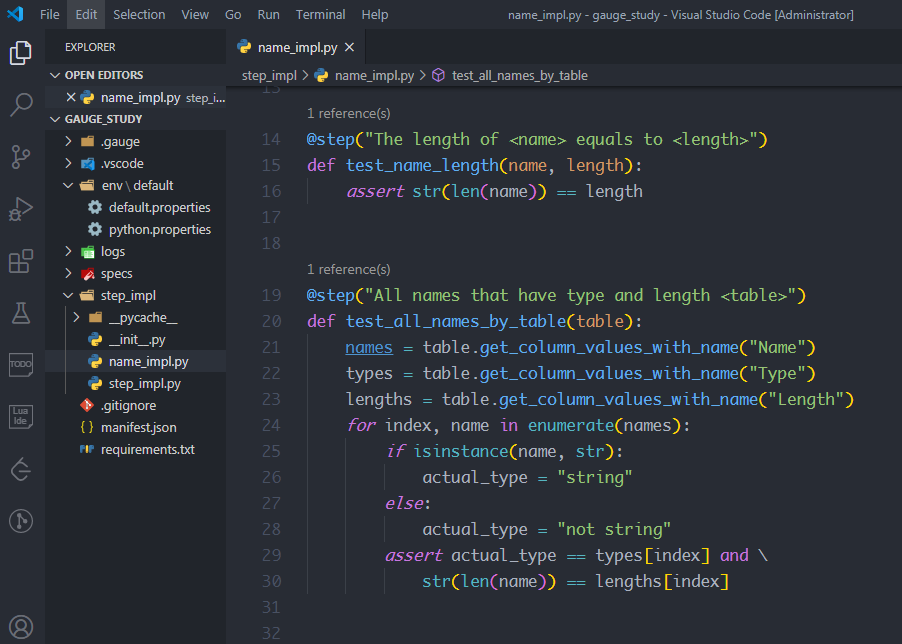
Task: Click line number 24 in gutter
Action: [271, 425]
